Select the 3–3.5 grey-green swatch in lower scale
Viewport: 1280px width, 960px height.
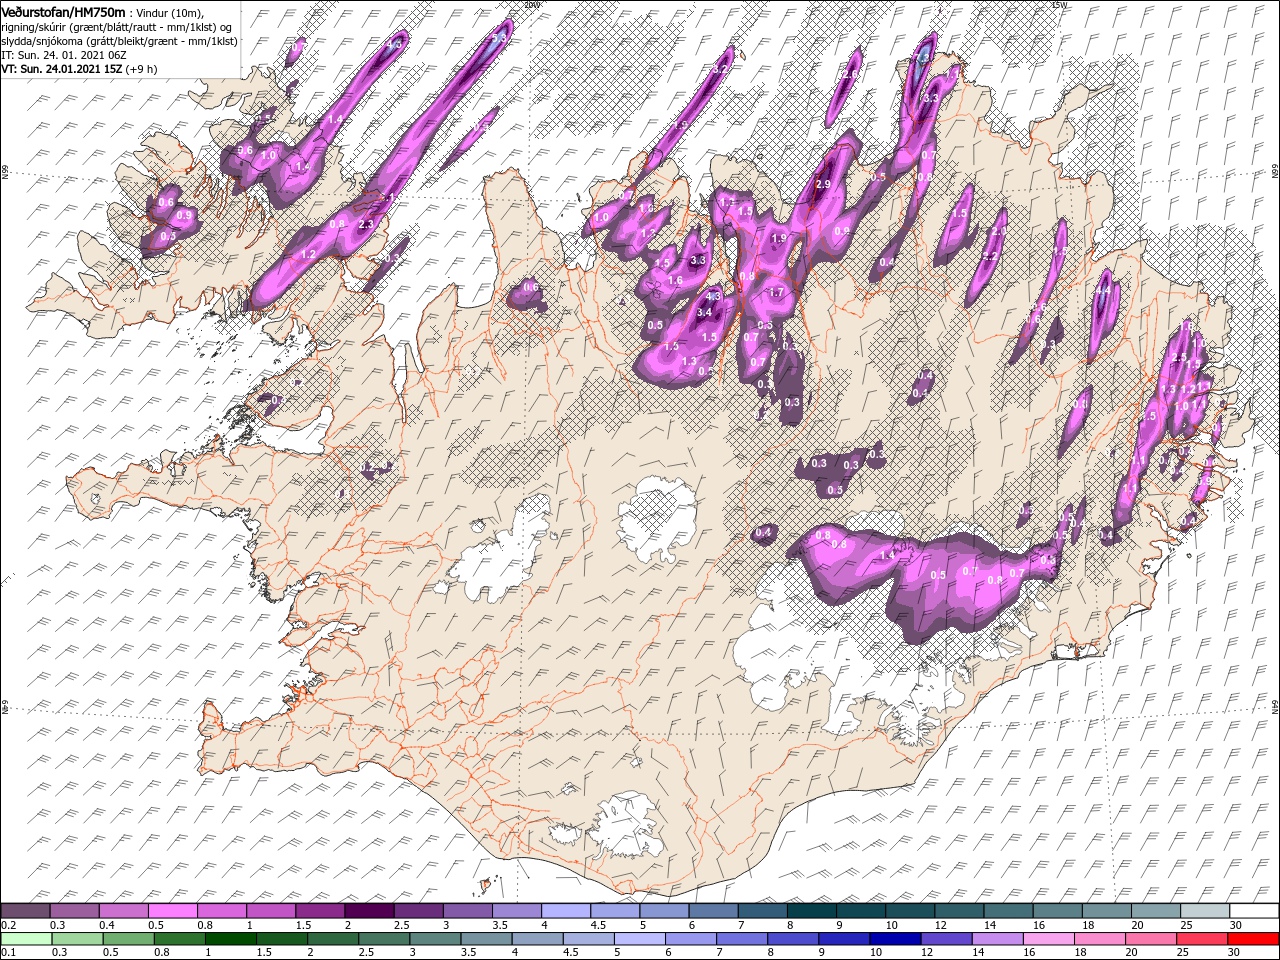(x=435, y=939)
